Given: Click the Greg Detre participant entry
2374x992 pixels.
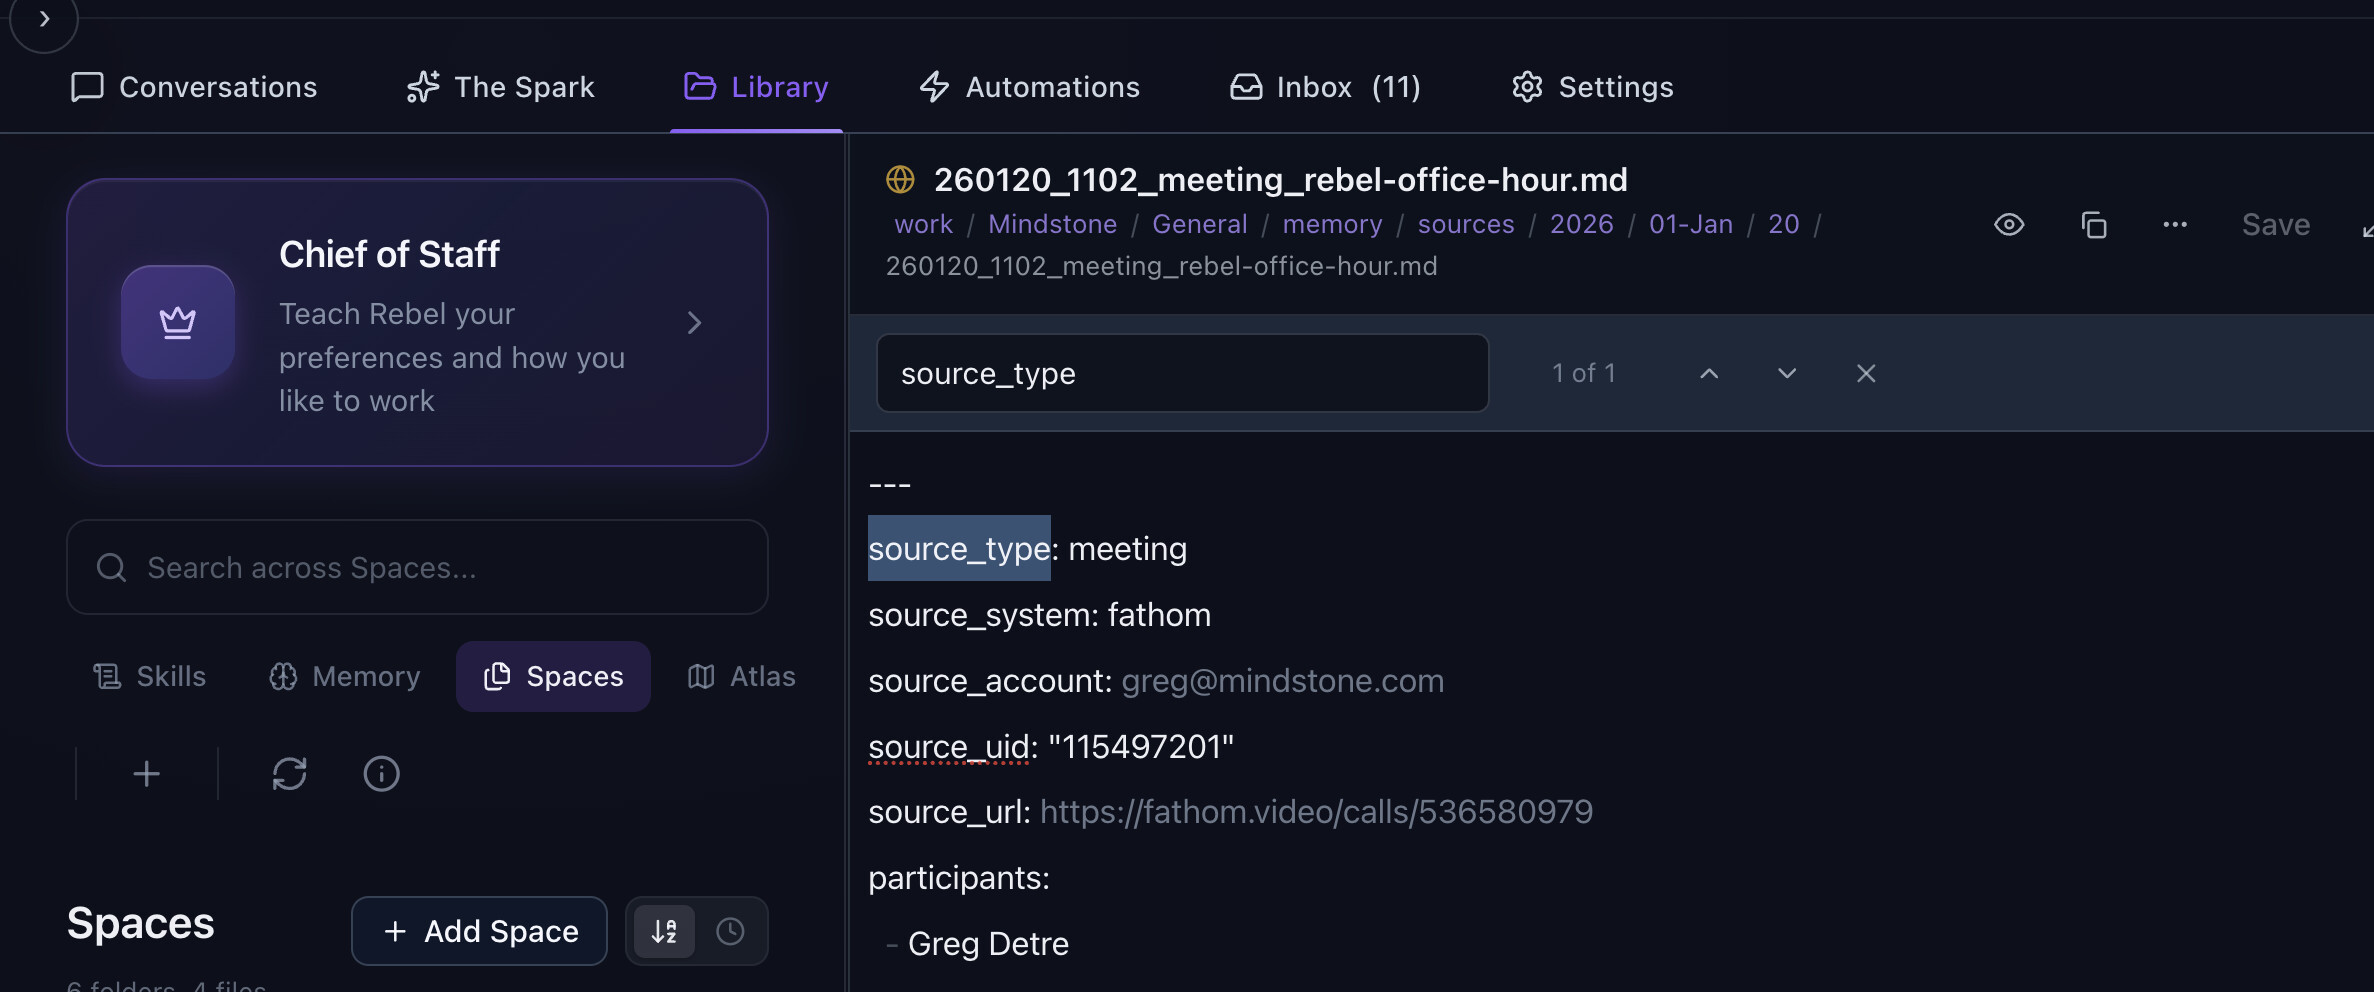Looking at the screenshot, I should (988, 944).
